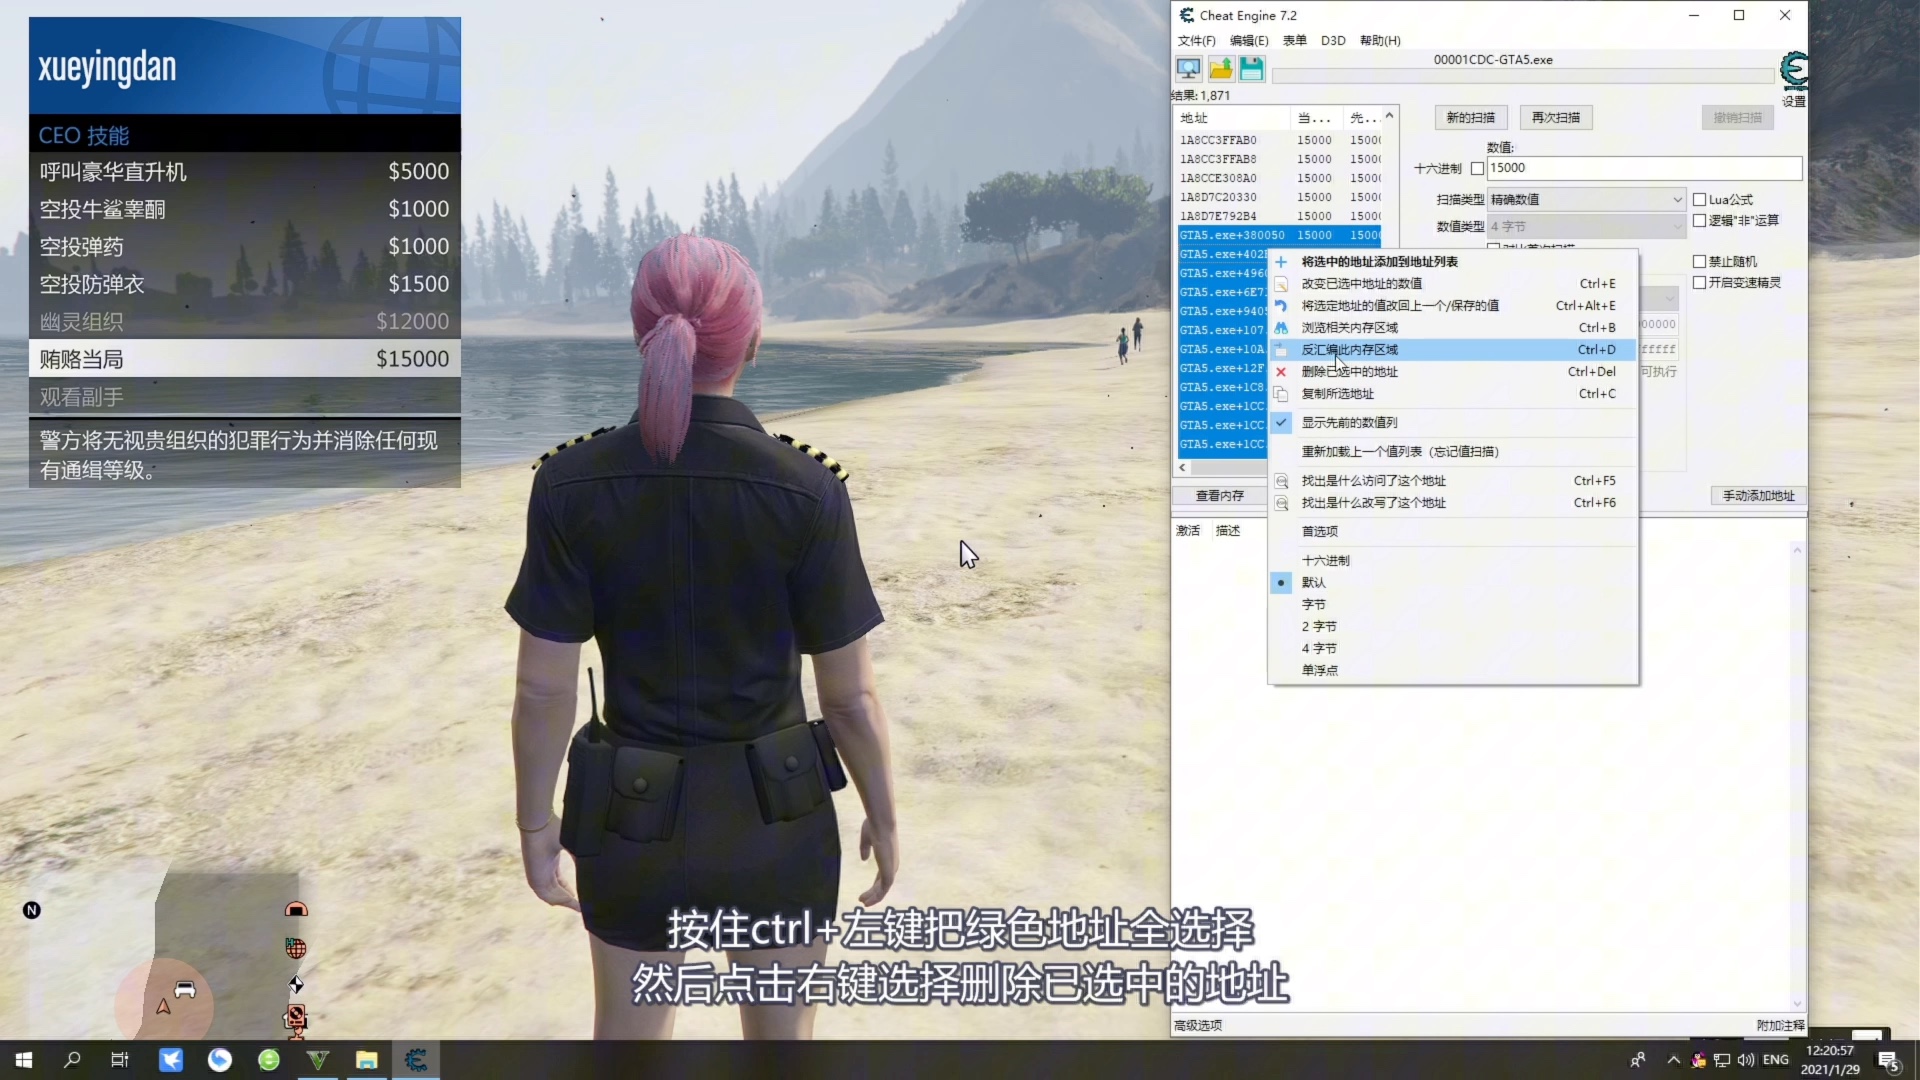Click the 新的扫描 button

coord(1470,118)
